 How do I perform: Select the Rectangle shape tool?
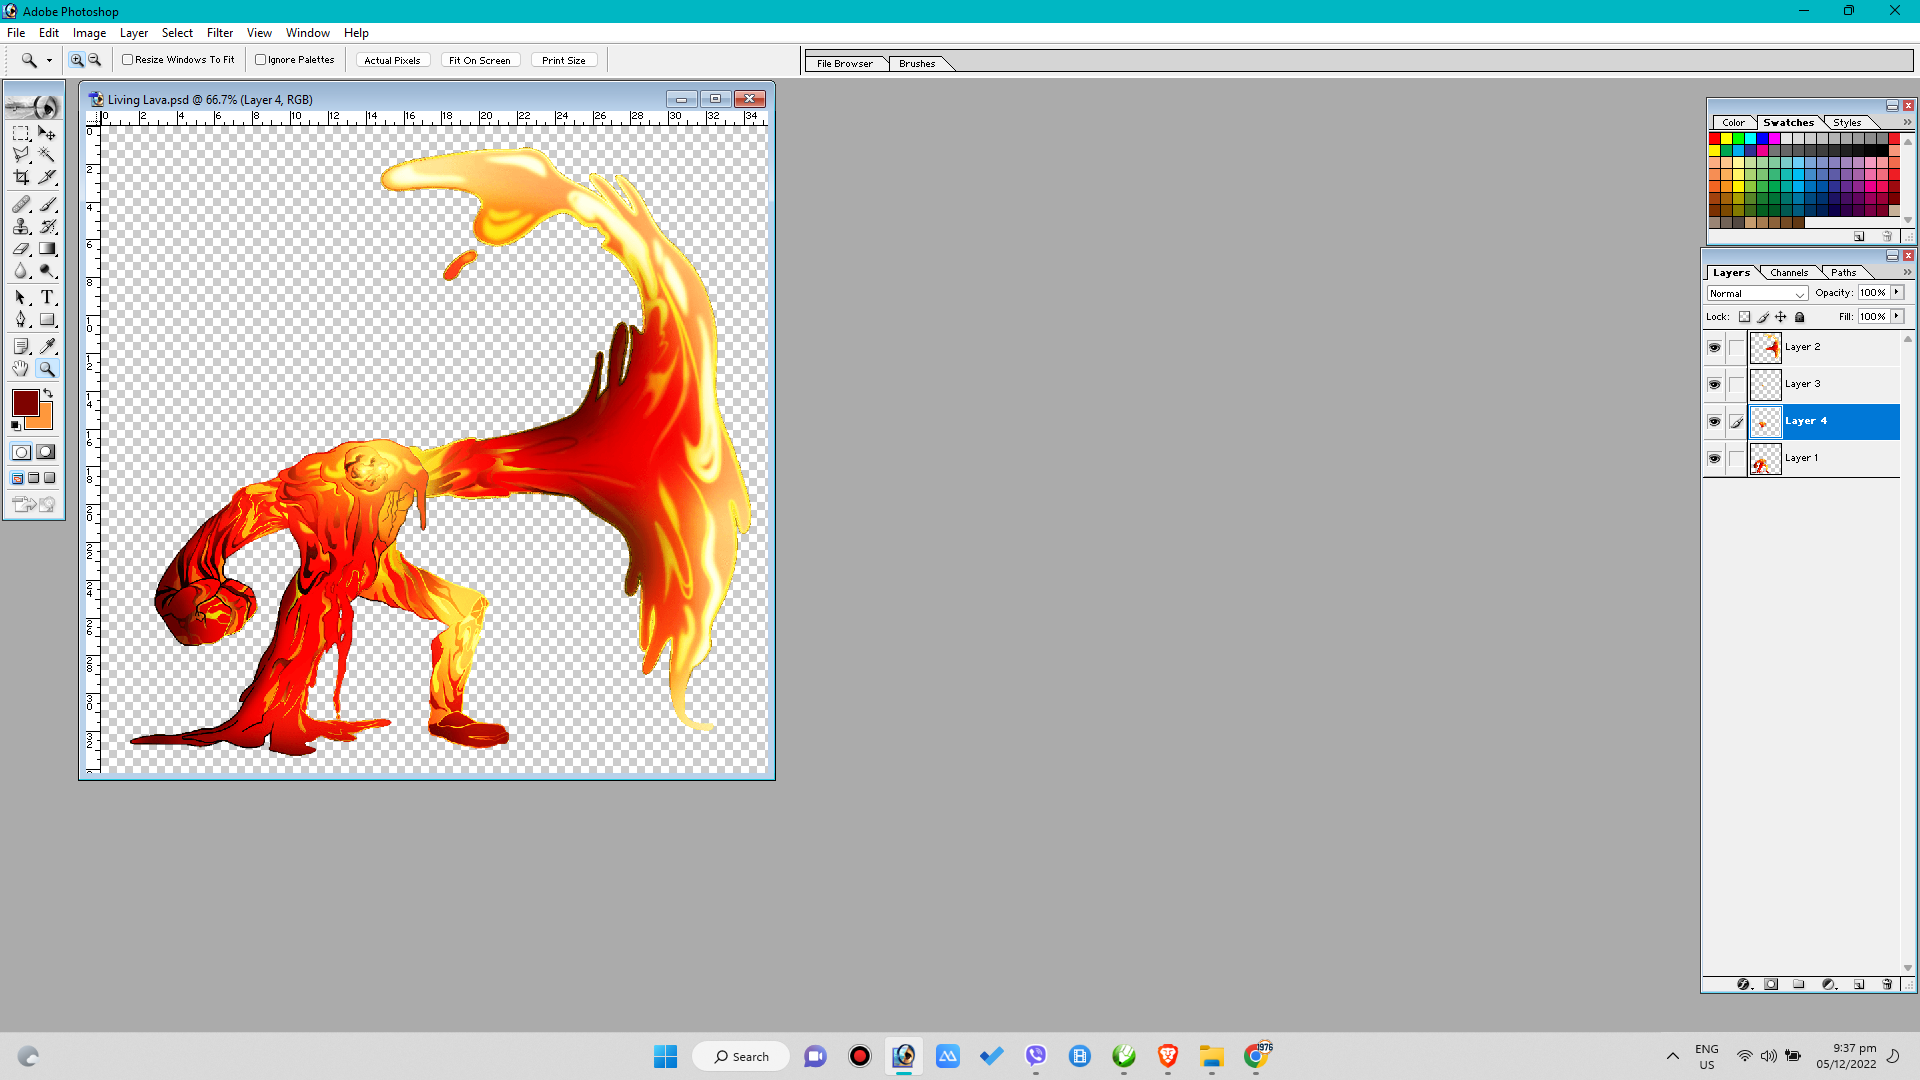47,320
